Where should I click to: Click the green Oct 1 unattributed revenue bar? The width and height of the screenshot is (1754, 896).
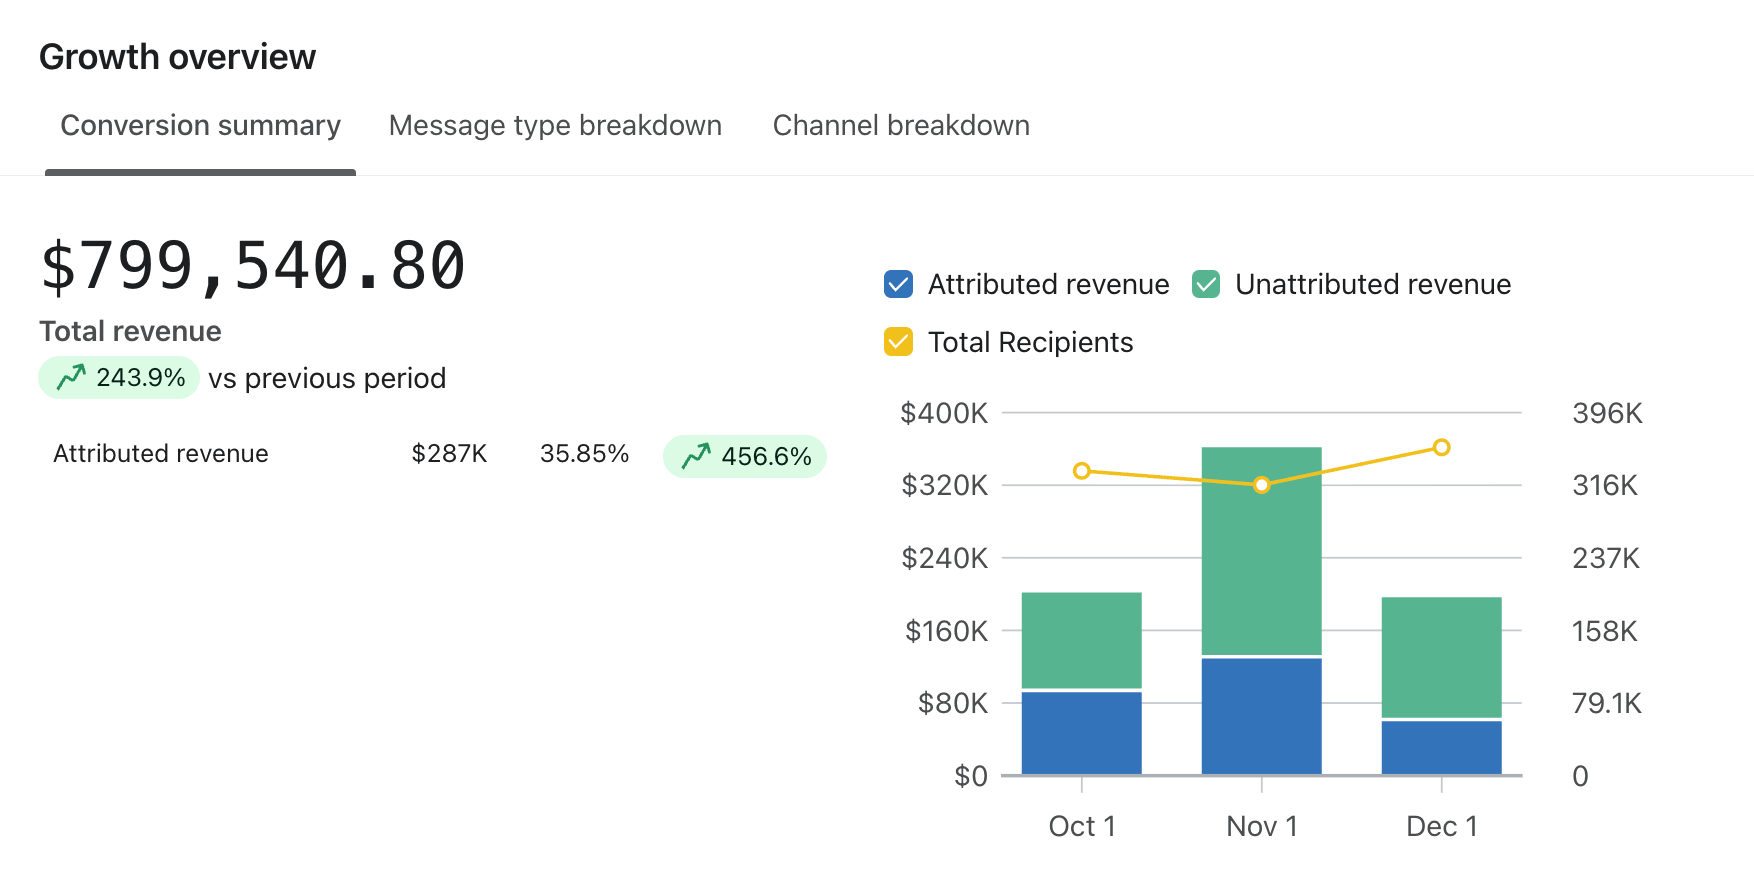point(1081,640)
